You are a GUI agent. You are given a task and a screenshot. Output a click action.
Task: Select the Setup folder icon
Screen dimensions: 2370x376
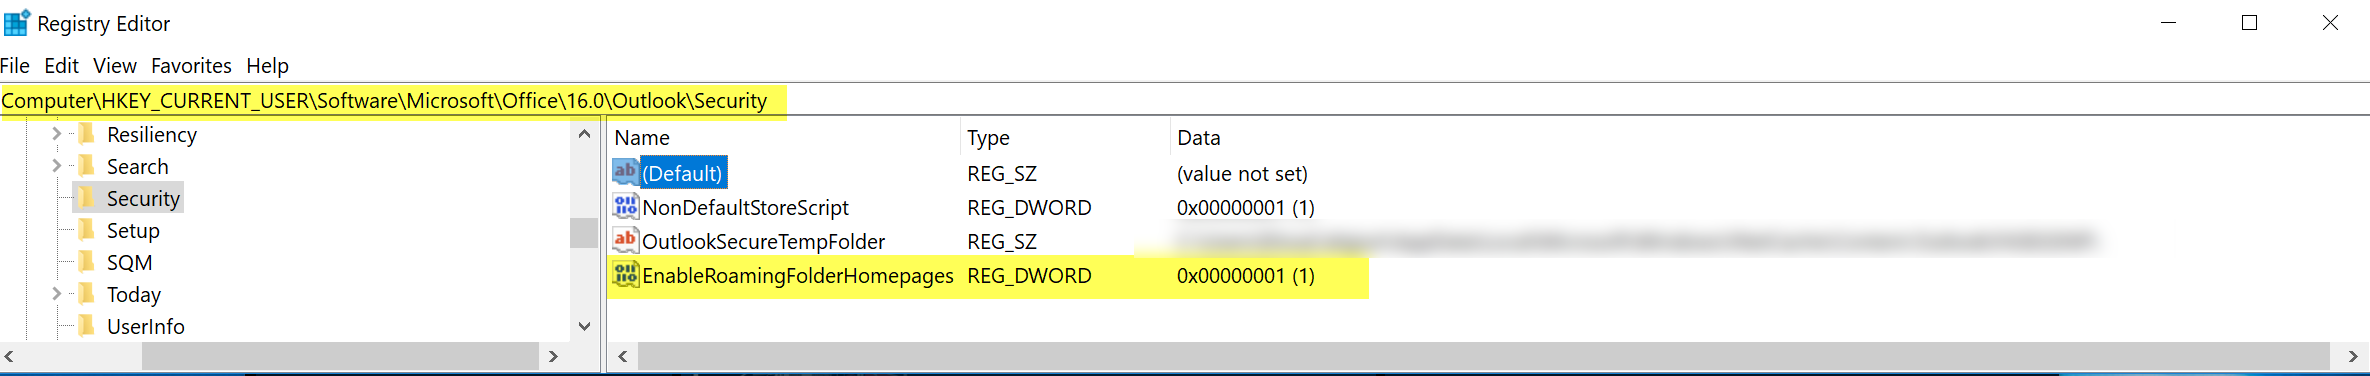tap(87, 230)
